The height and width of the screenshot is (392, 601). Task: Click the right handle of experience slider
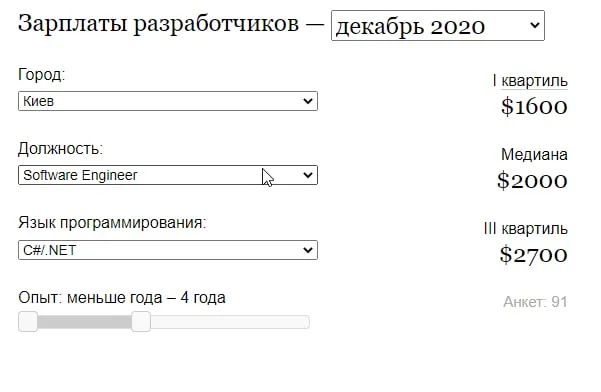click(141, 321)
